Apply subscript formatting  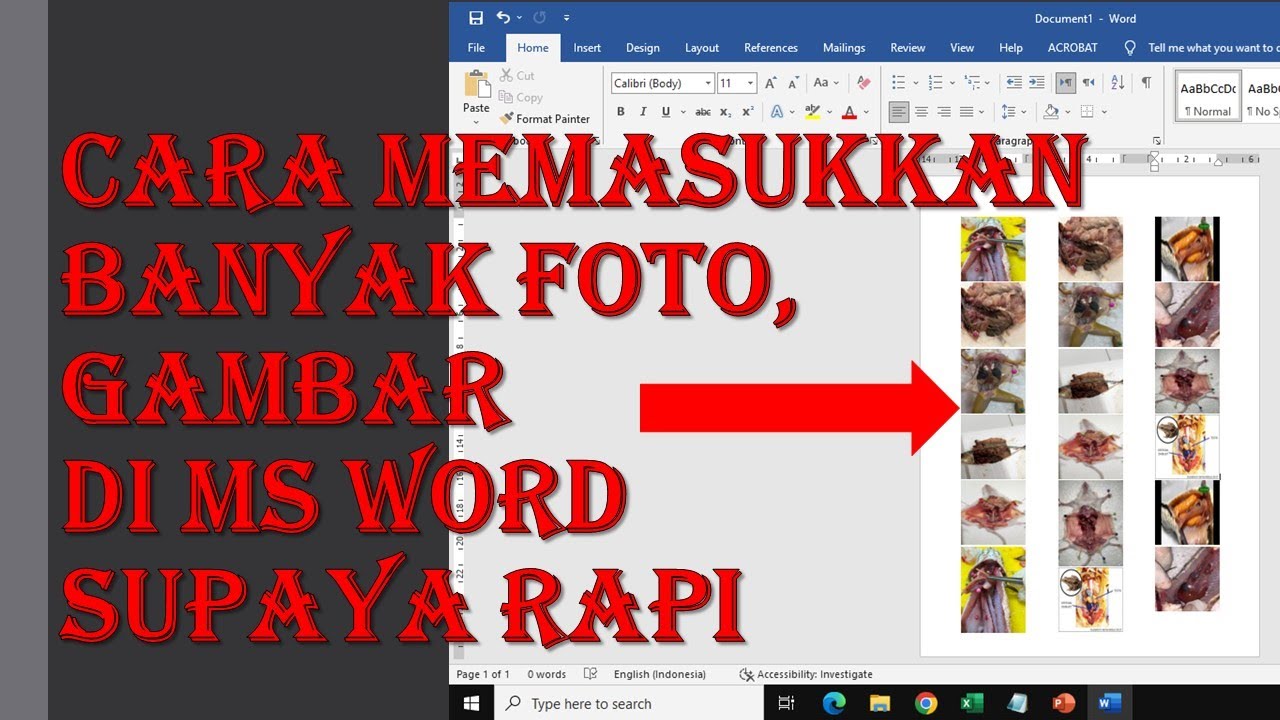click(726, 112)
